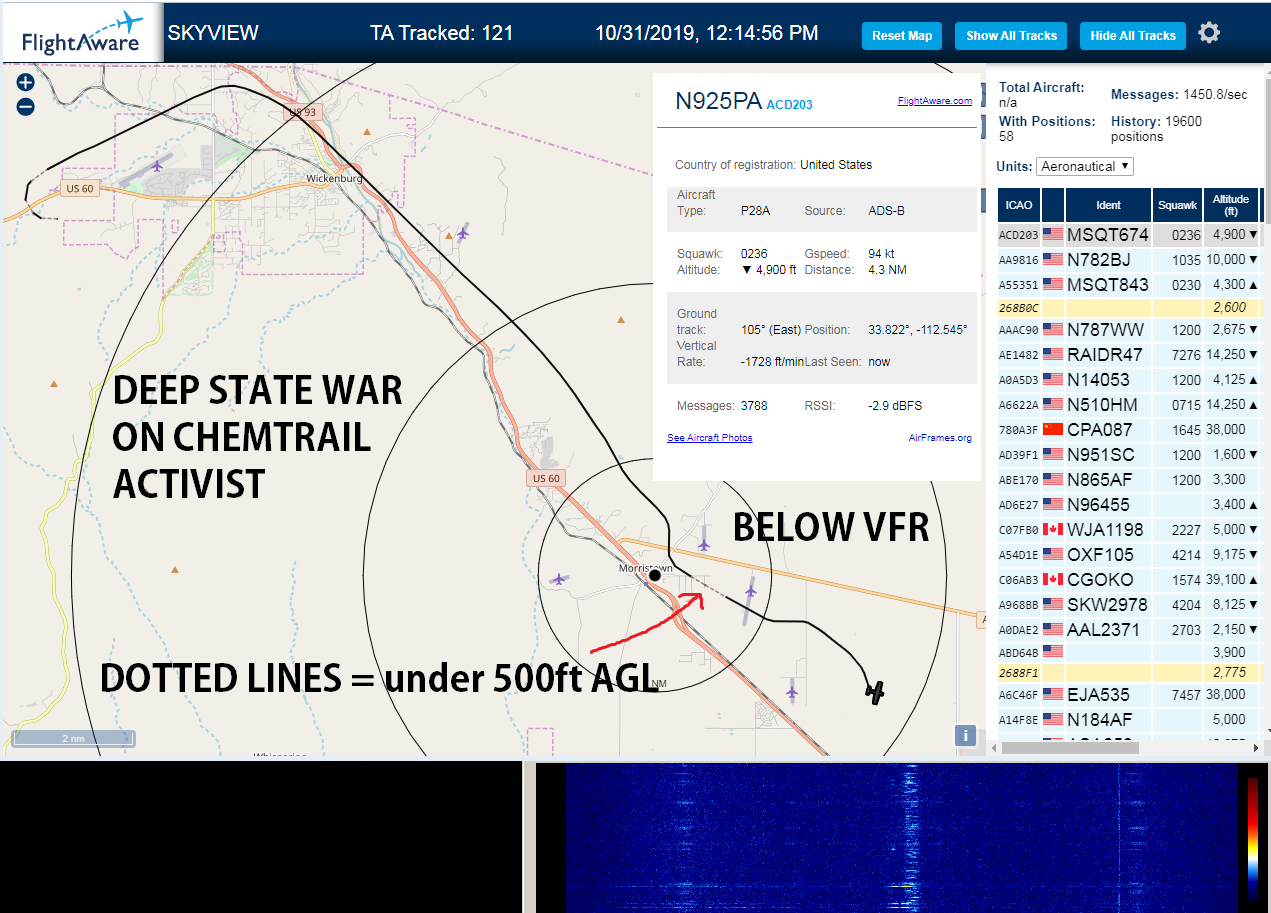This screenshot has width=1271, height=913.
Task: Select the N787WW aircraft row
Action: tap(1129, 329)
